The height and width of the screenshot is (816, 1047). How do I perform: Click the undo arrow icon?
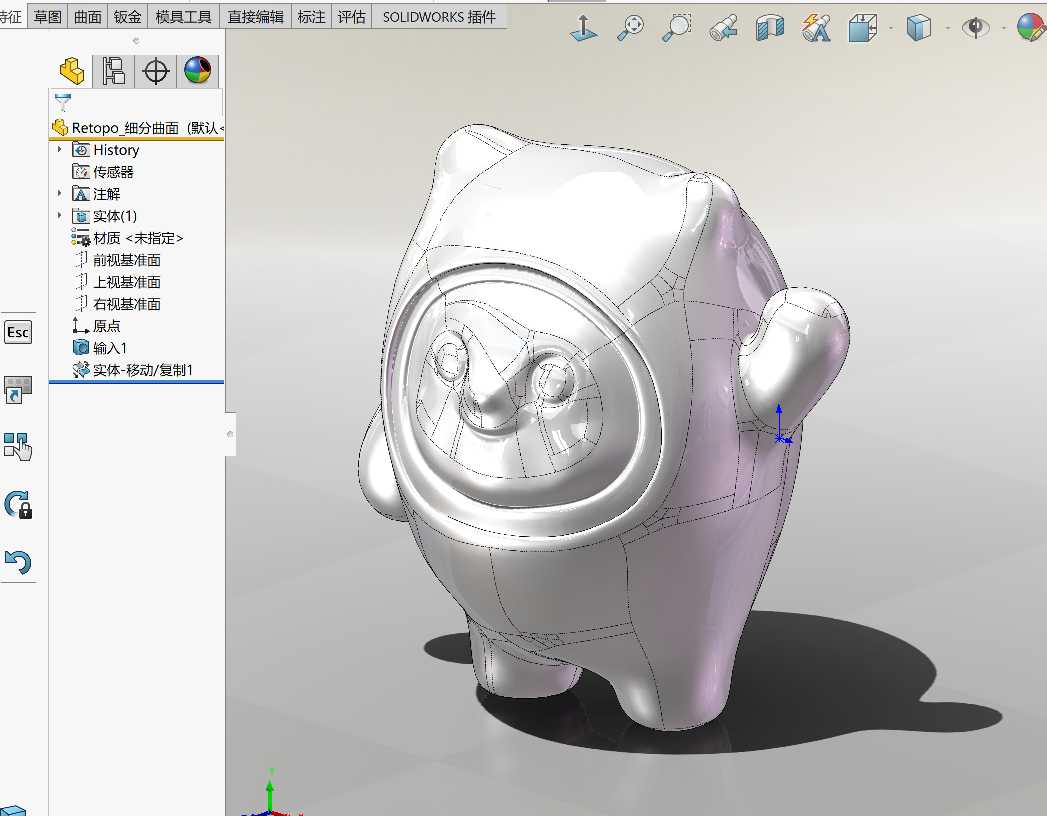click(x=18, y=562)
